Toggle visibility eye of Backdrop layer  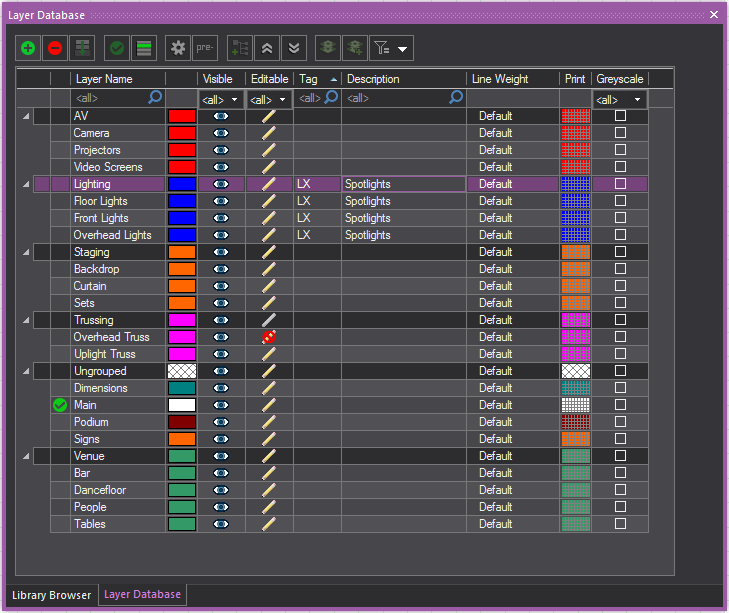pos(221,269)
